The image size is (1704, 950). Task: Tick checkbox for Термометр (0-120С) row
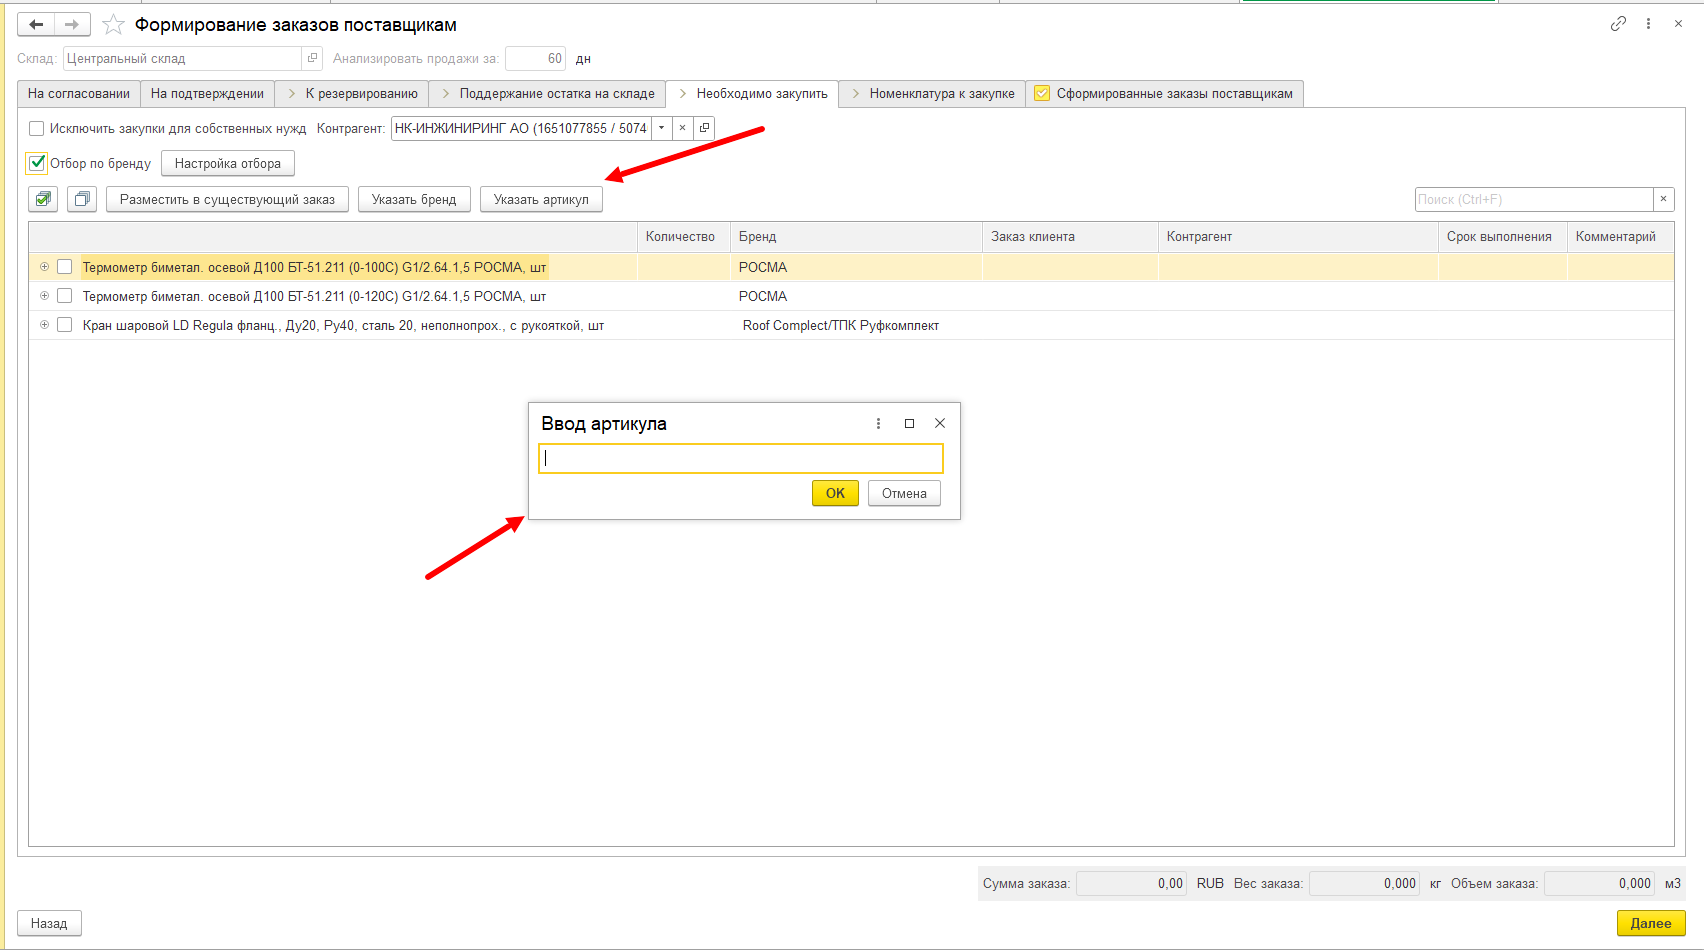point(65,296)
